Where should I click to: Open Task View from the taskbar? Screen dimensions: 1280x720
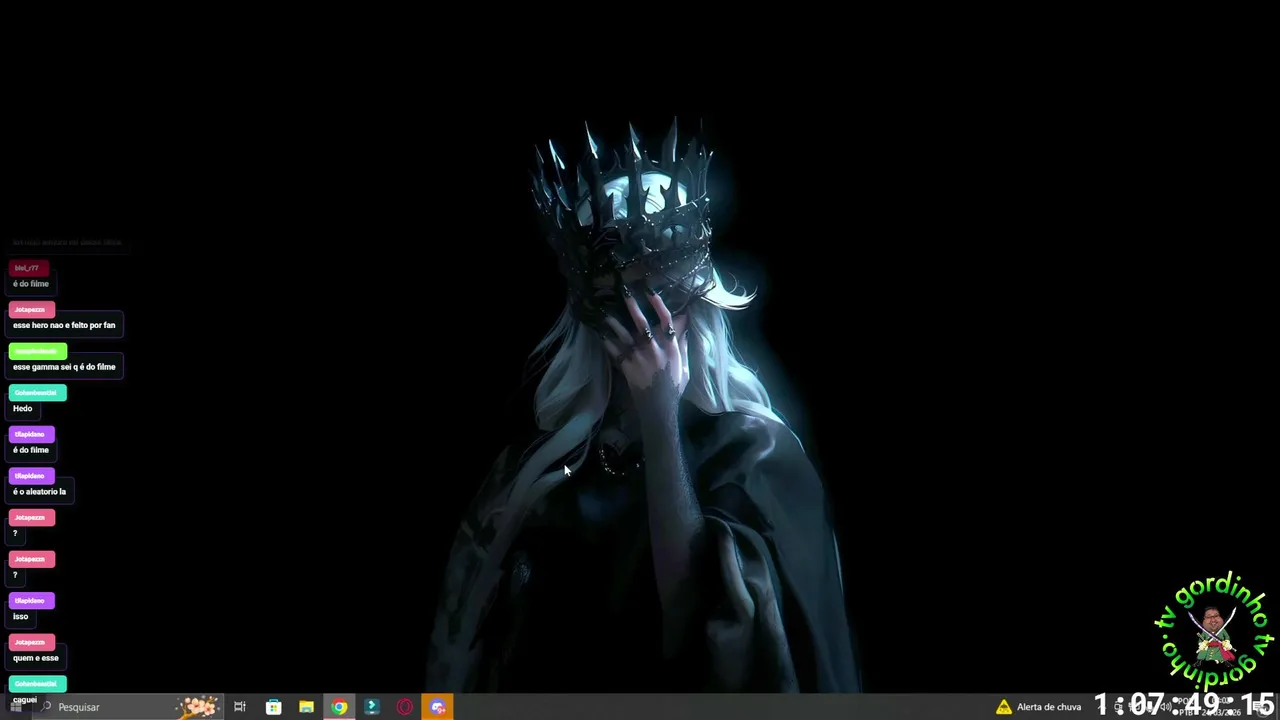pyautogui.click(x=240, y=707)
